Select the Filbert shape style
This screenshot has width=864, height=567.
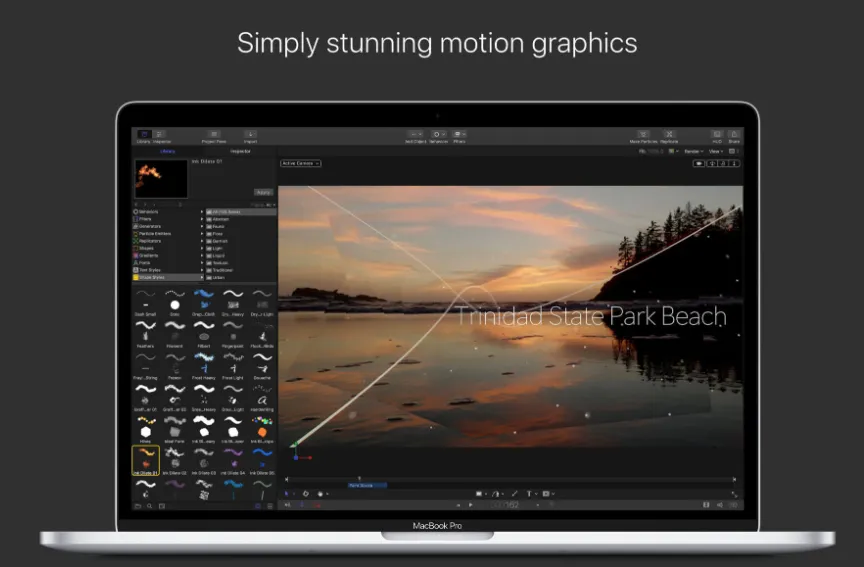[204, 334]
